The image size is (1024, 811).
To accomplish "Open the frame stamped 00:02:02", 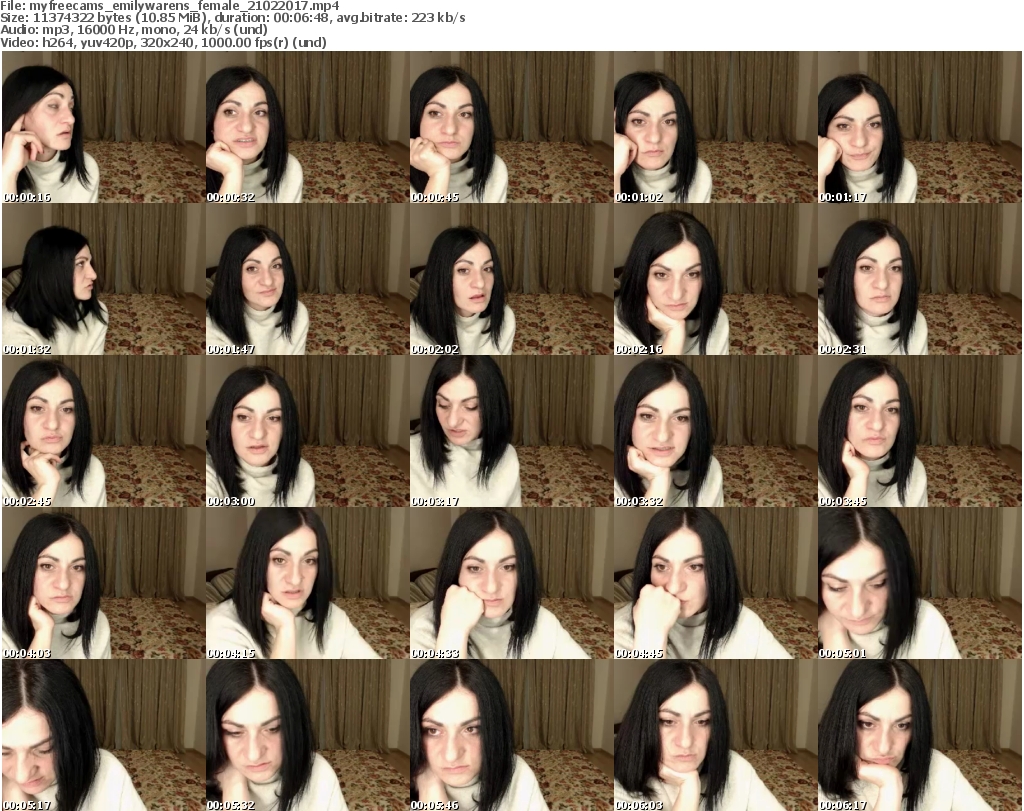I will tap(511, 279).
